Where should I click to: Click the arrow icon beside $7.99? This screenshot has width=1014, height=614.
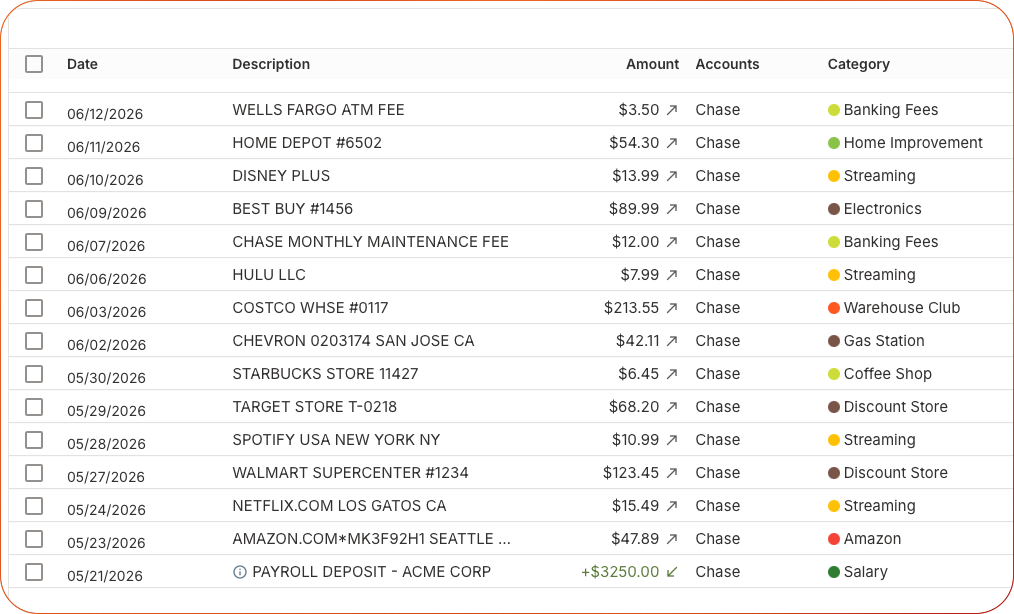[x=672, y=275]
